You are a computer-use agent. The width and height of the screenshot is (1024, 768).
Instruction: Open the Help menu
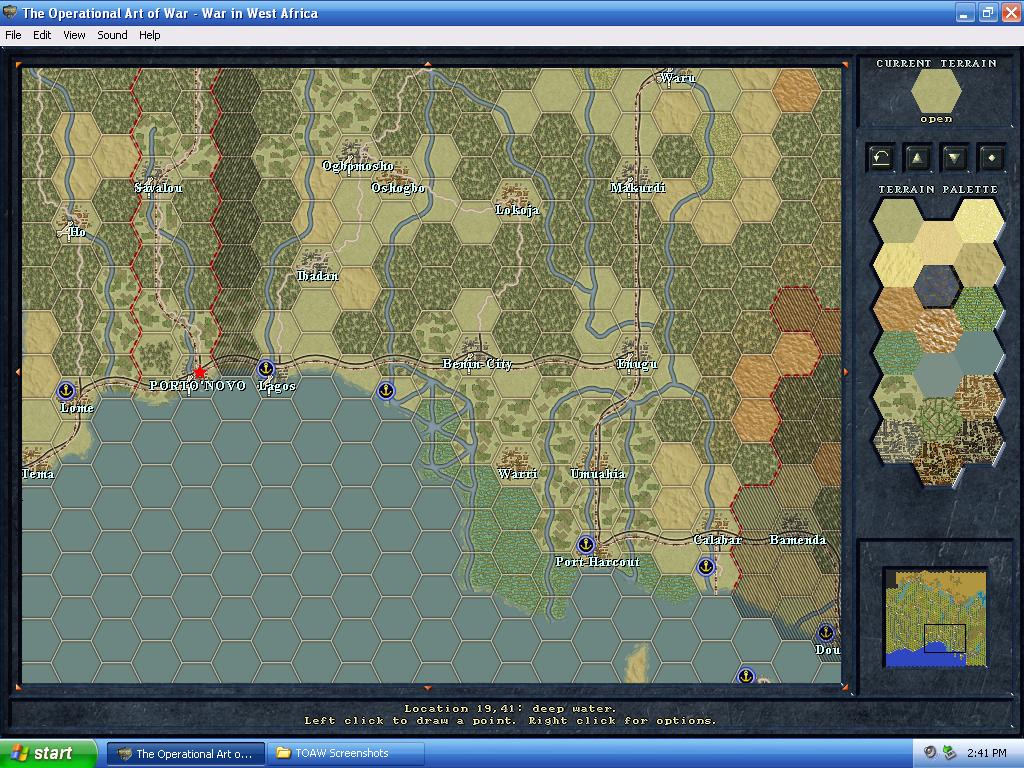[150, 35]
